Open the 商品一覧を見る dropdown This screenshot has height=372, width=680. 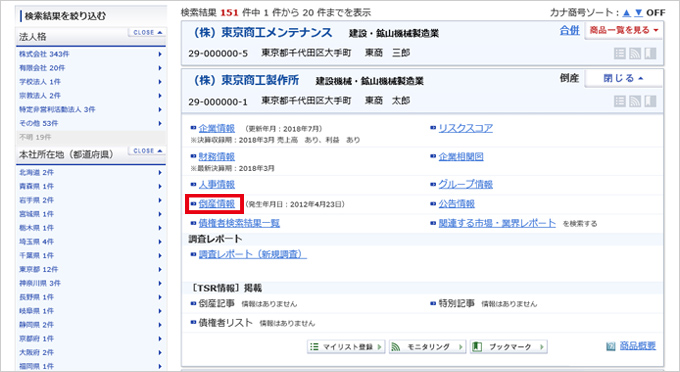pyautogui.click(x=624, y=30)
